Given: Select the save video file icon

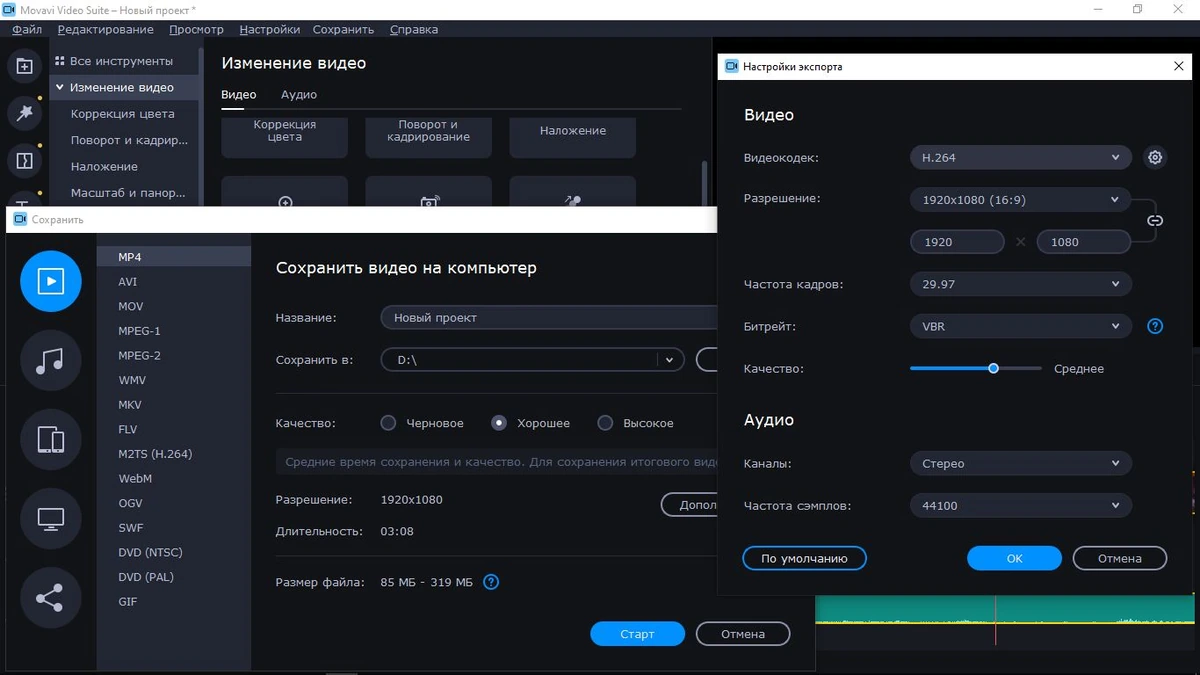Looking at the screenshot, I should tap(51, 281).
